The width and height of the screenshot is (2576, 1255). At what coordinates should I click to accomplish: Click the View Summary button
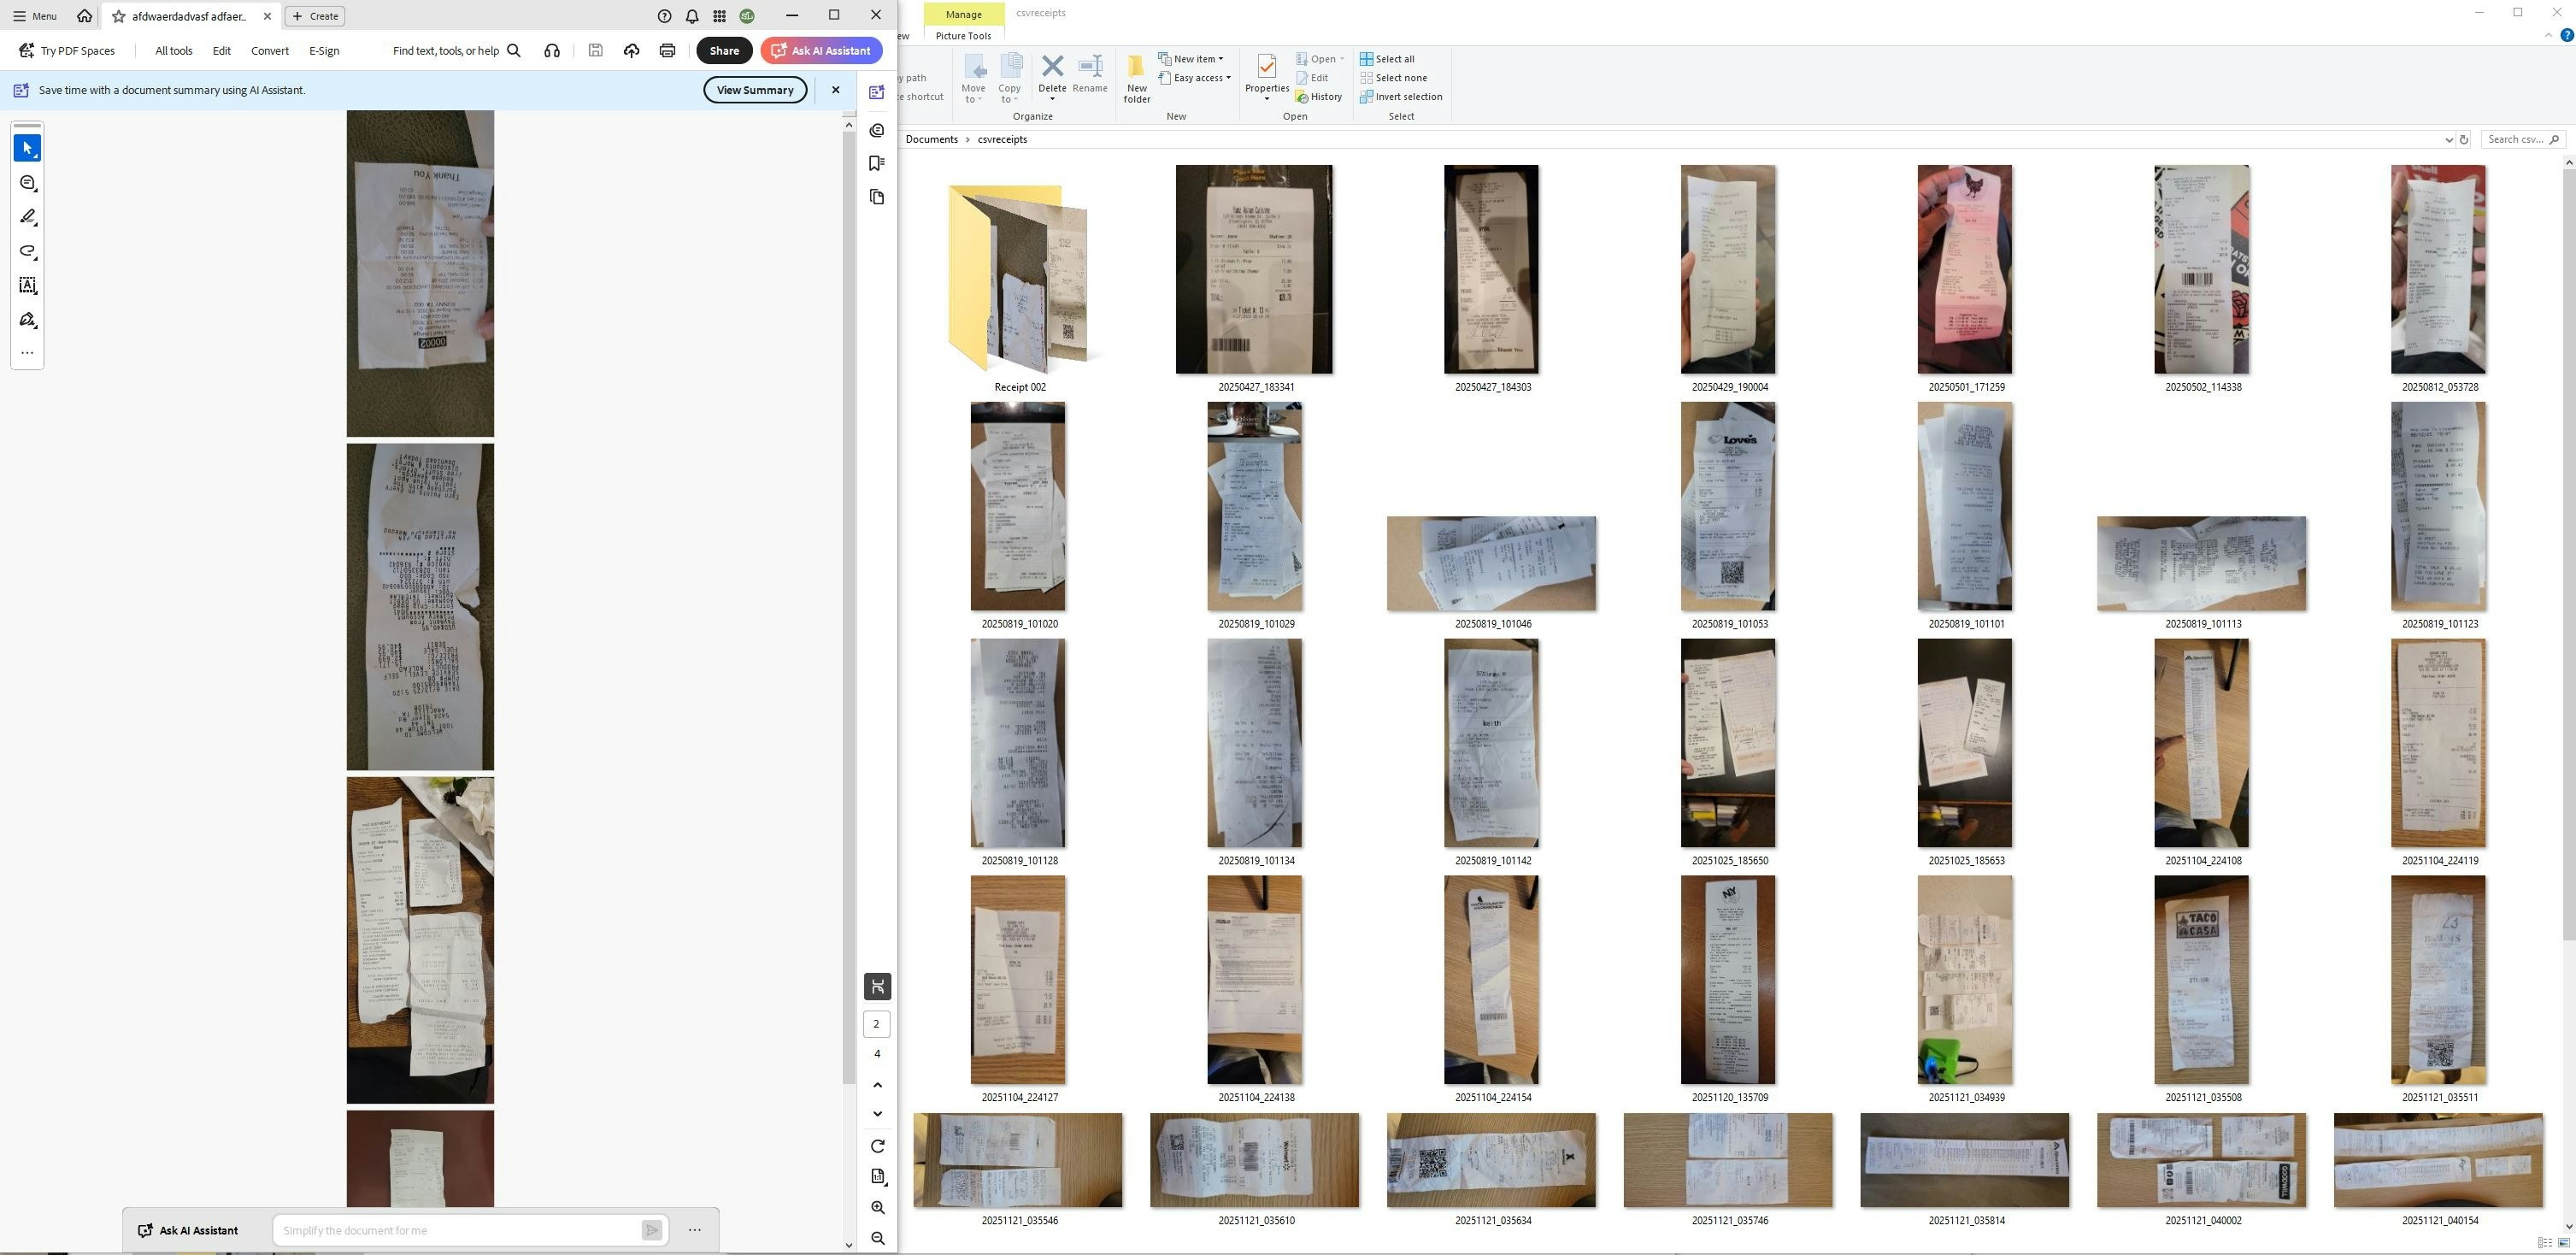pyautogui.click(x=754, y=90)
